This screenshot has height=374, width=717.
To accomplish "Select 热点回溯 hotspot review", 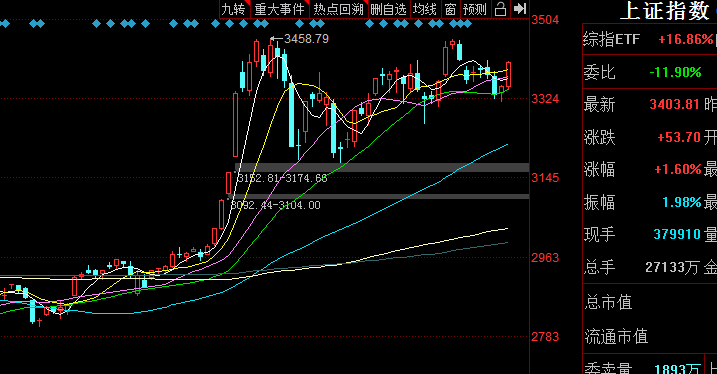I will point(339,9).
